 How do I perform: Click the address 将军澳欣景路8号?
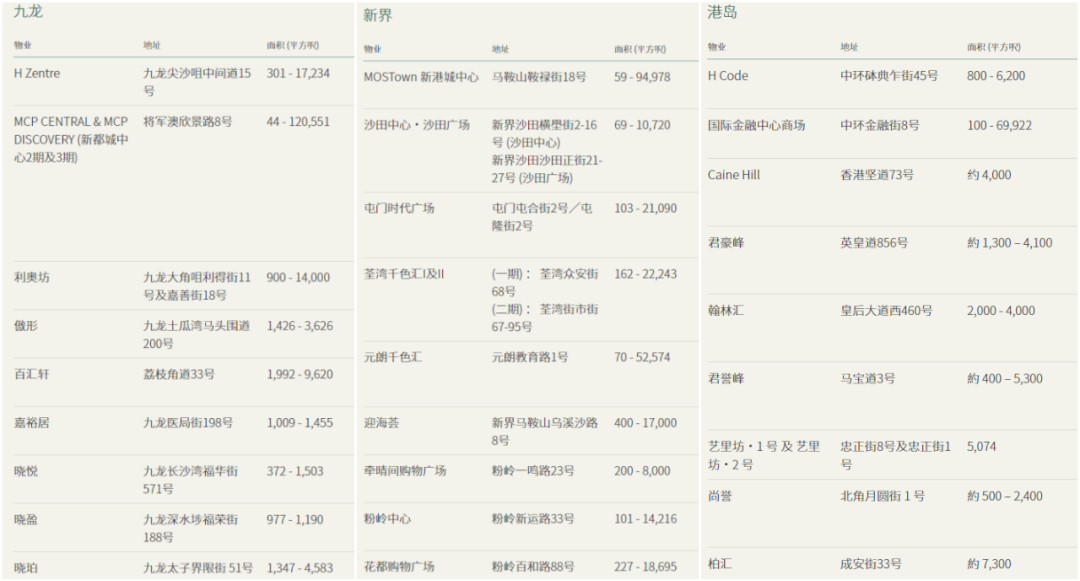pyautogui.click(x=187, y=122)
